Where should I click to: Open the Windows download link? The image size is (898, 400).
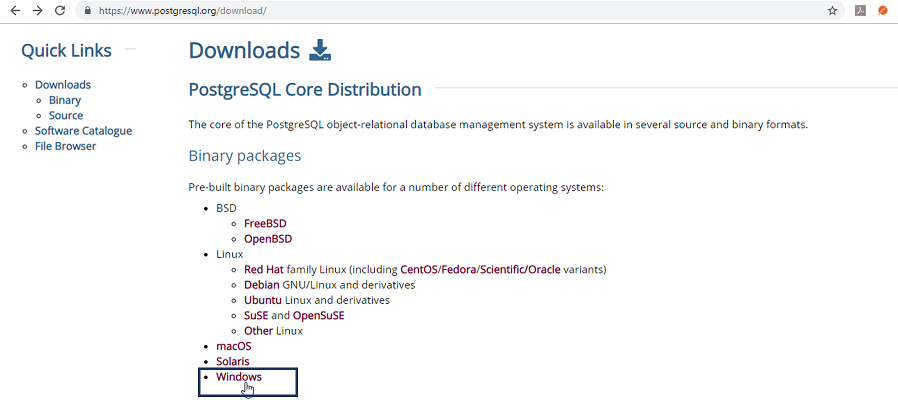tap(239, 377)
